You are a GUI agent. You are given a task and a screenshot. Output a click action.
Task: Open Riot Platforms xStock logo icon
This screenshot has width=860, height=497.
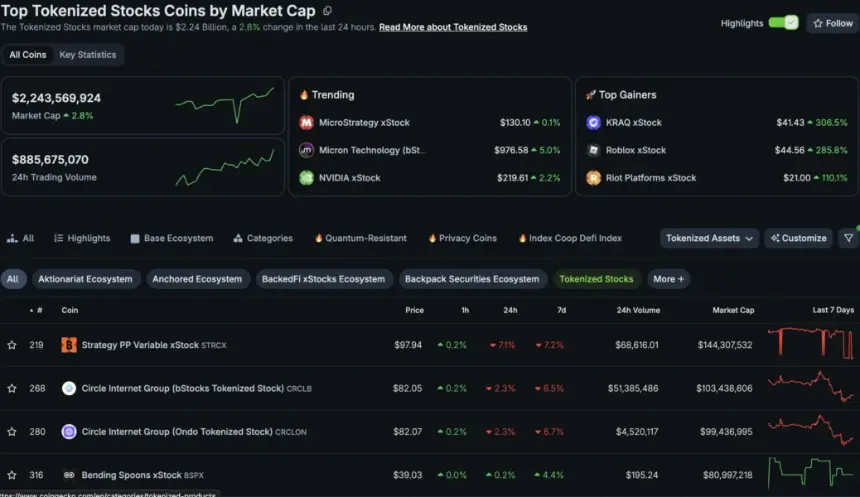[593, 178]
